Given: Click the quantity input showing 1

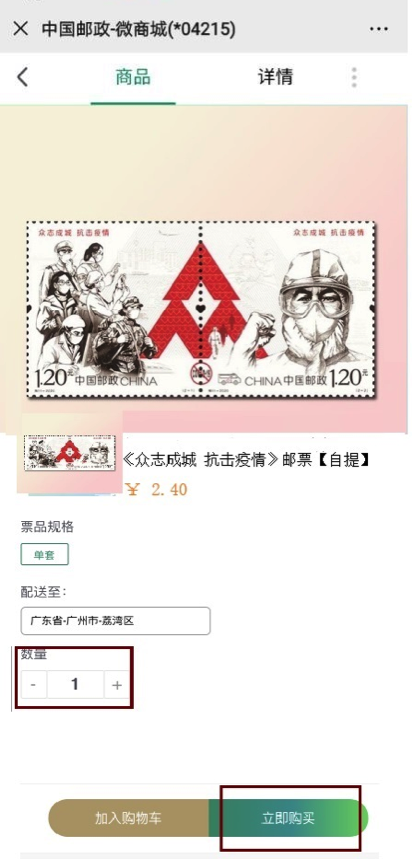Looking at the screenshot, I should pos(75,685).
